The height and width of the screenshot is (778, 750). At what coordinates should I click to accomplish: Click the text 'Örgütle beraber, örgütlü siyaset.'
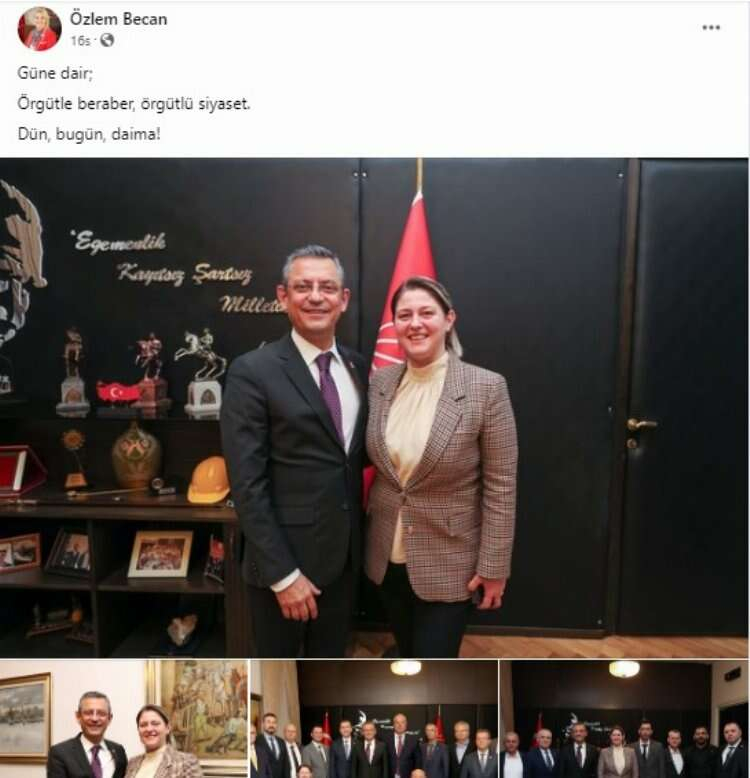point(134,104)
